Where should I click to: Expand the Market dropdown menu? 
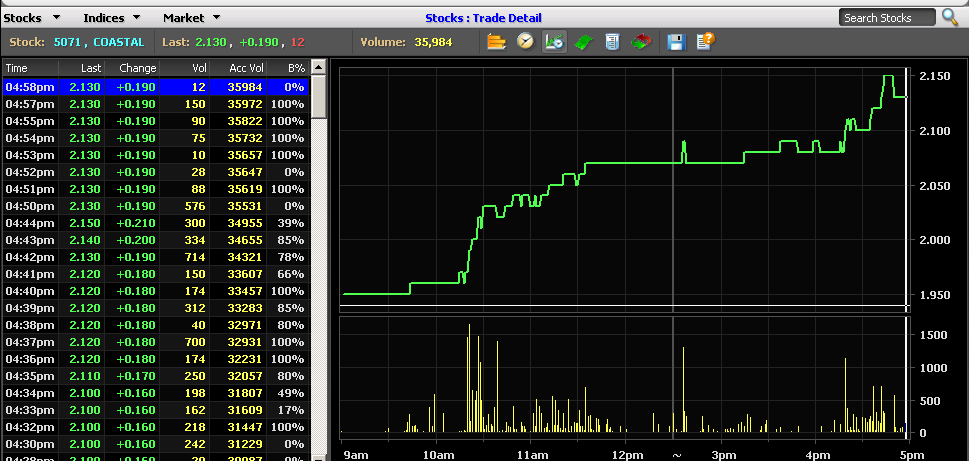coord(191,18)
